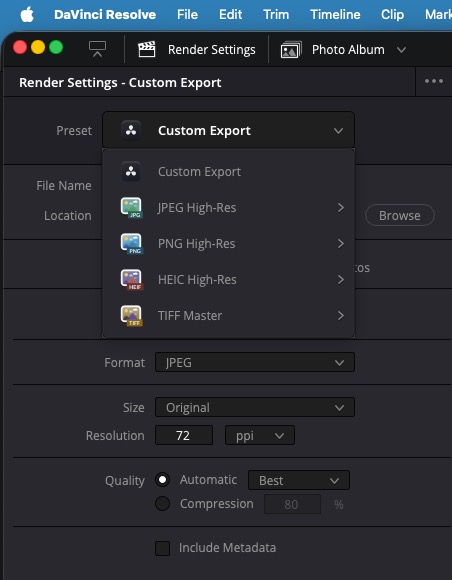Open the ppi units dropdown

(260, 435)
